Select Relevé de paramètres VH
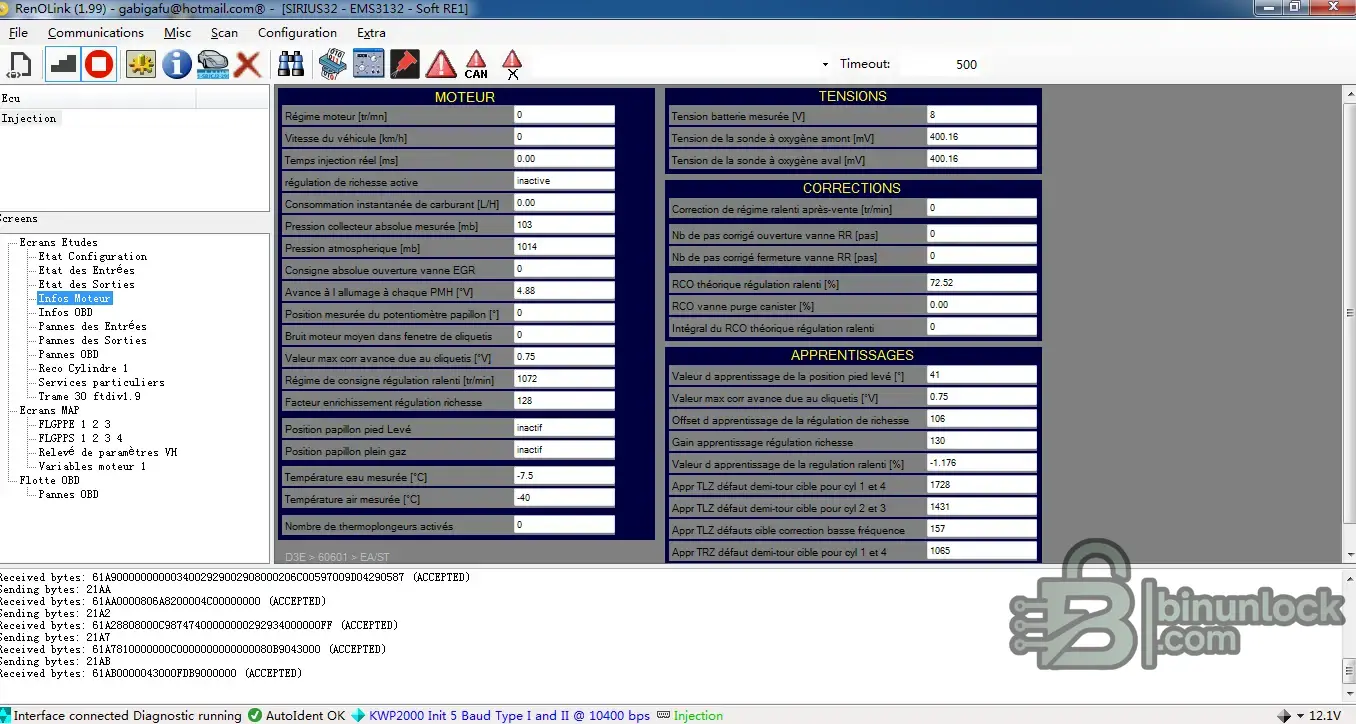Image resolution: width=1356 pixels, height=724 pixels. pyautogui.click(x=107, y=452)
